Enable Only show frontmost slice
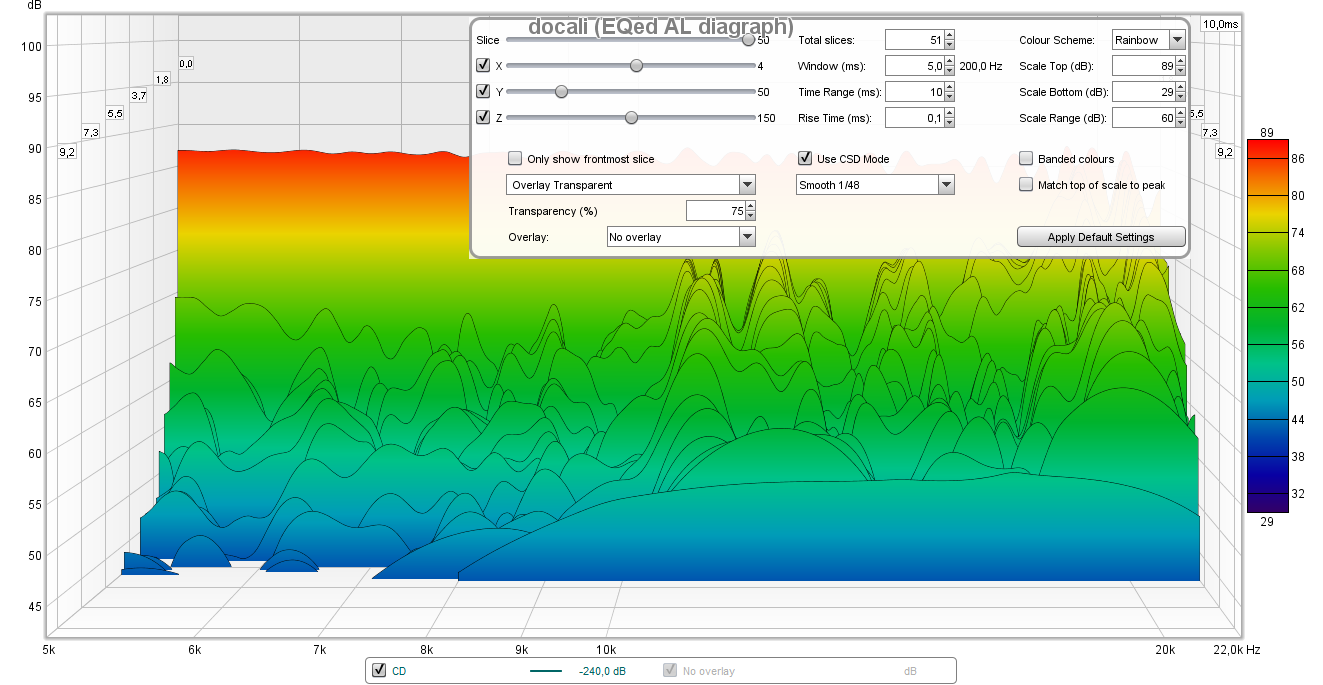This screenshot has height=685, width=1323. click(x=515, y=159)
